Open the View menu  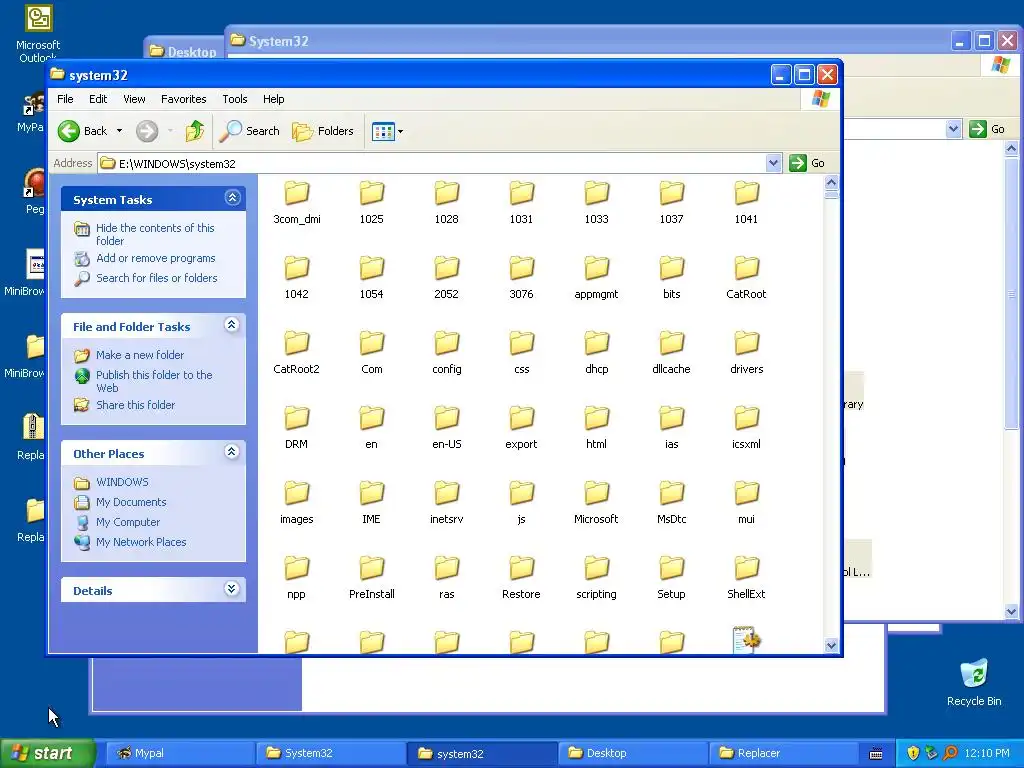[135, 99]
